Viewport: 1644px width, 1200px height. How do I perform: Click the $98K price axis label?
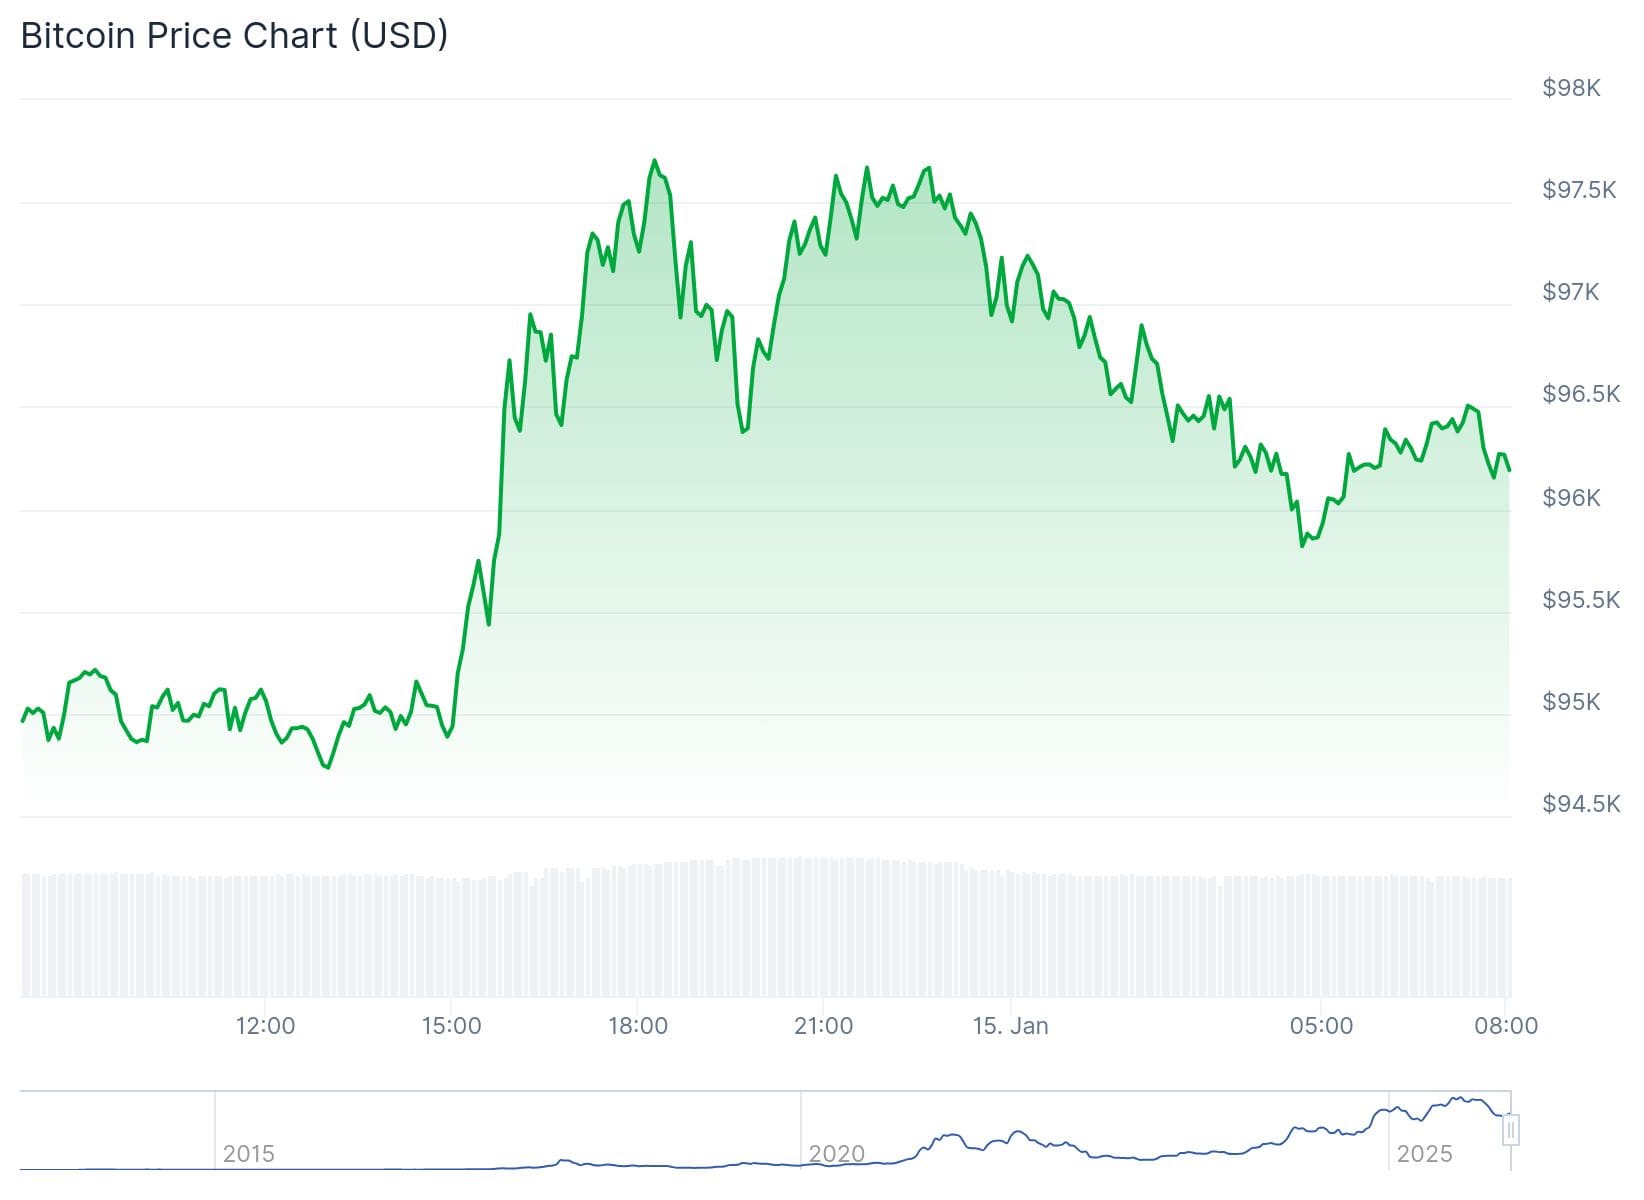pyautogui.click(x=1571, y=88)
